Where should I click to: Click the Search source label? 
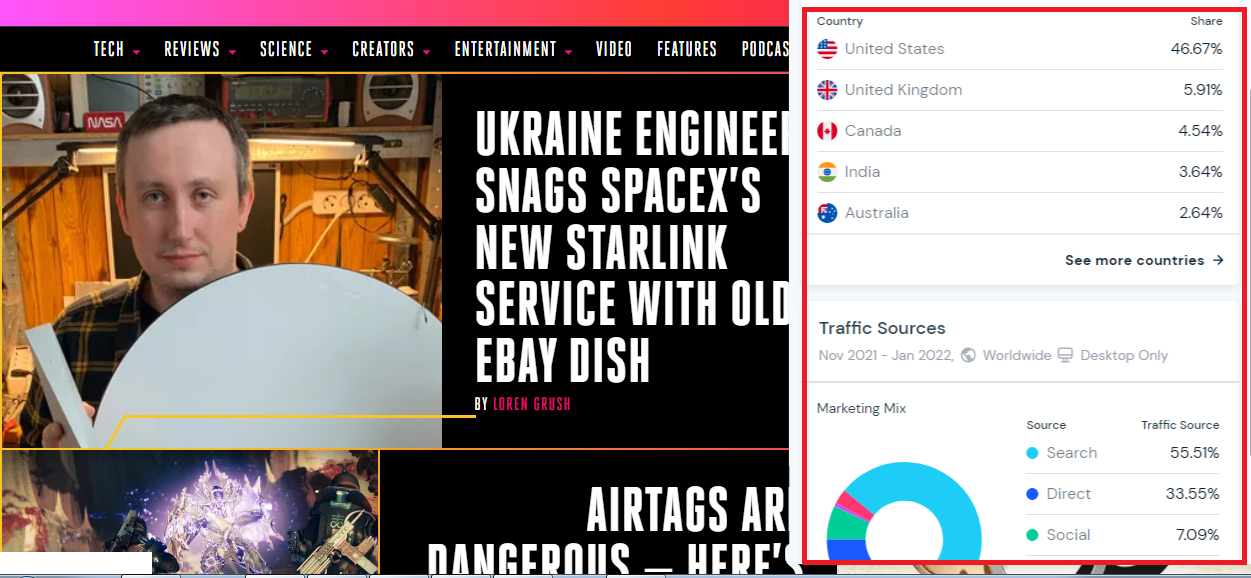[x=1072, y=453]
